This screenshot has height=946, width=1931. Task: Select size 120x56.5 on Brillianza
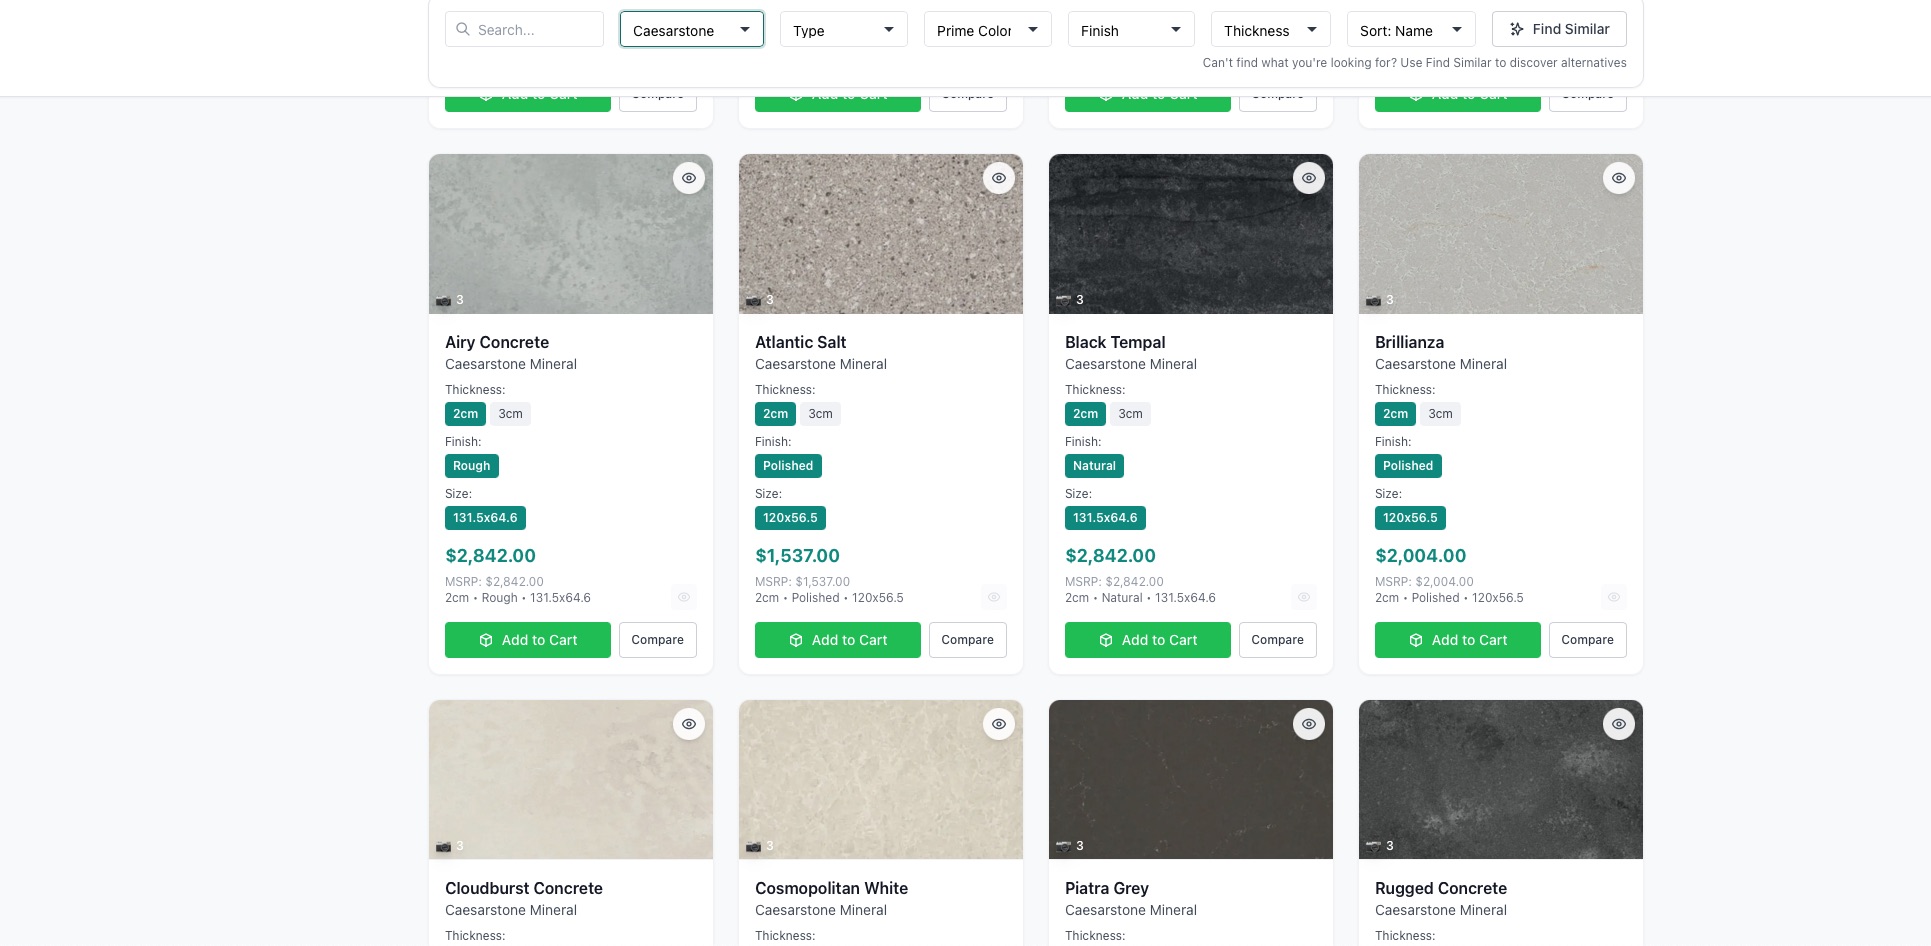[1410, 518]
